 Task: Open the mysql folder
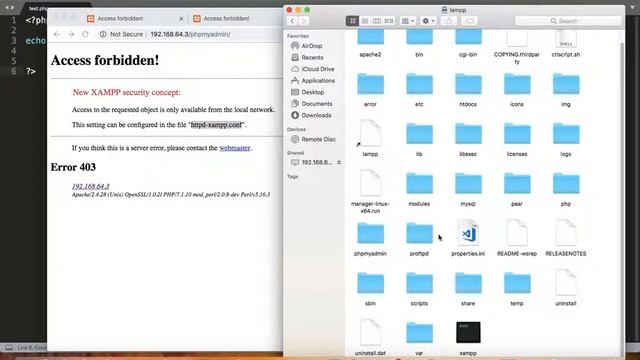tap(468, 184)
